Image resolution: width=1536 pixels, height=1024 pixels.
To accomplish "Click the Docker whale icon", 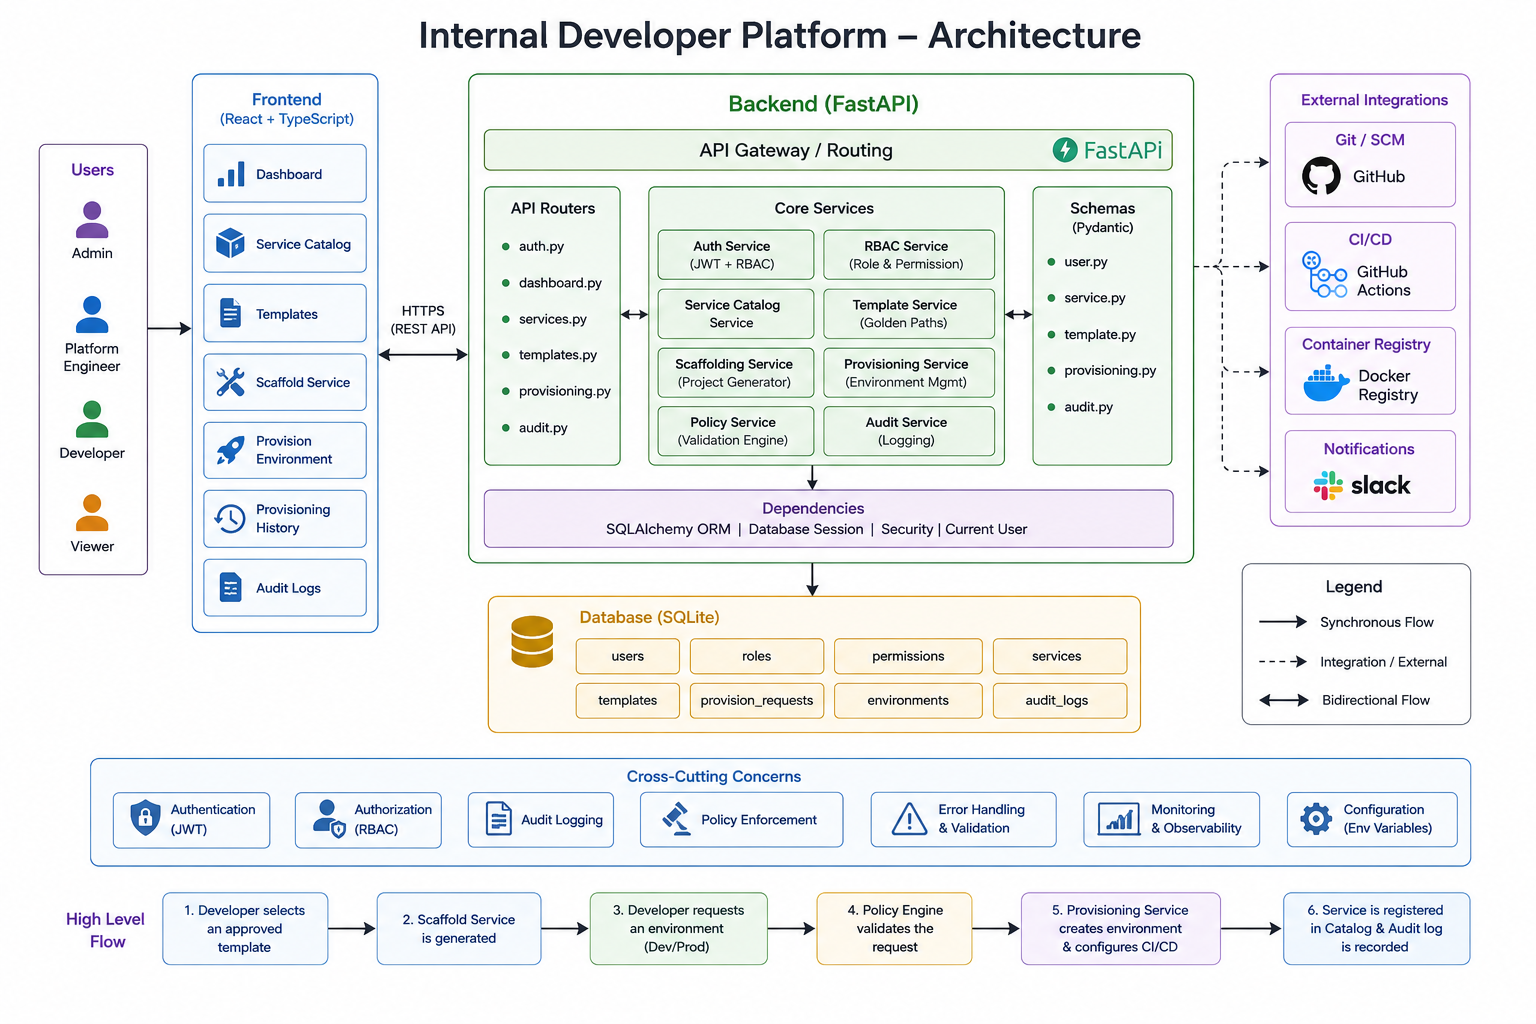I will (1326, 383).
